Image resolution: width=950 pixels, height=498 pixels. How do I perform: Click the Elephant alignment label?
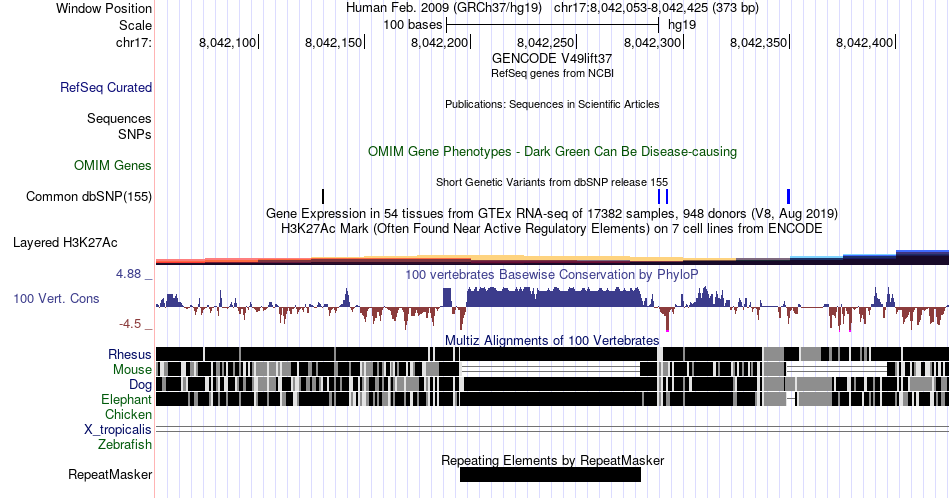pyautogui.click(x=126, y=399)
